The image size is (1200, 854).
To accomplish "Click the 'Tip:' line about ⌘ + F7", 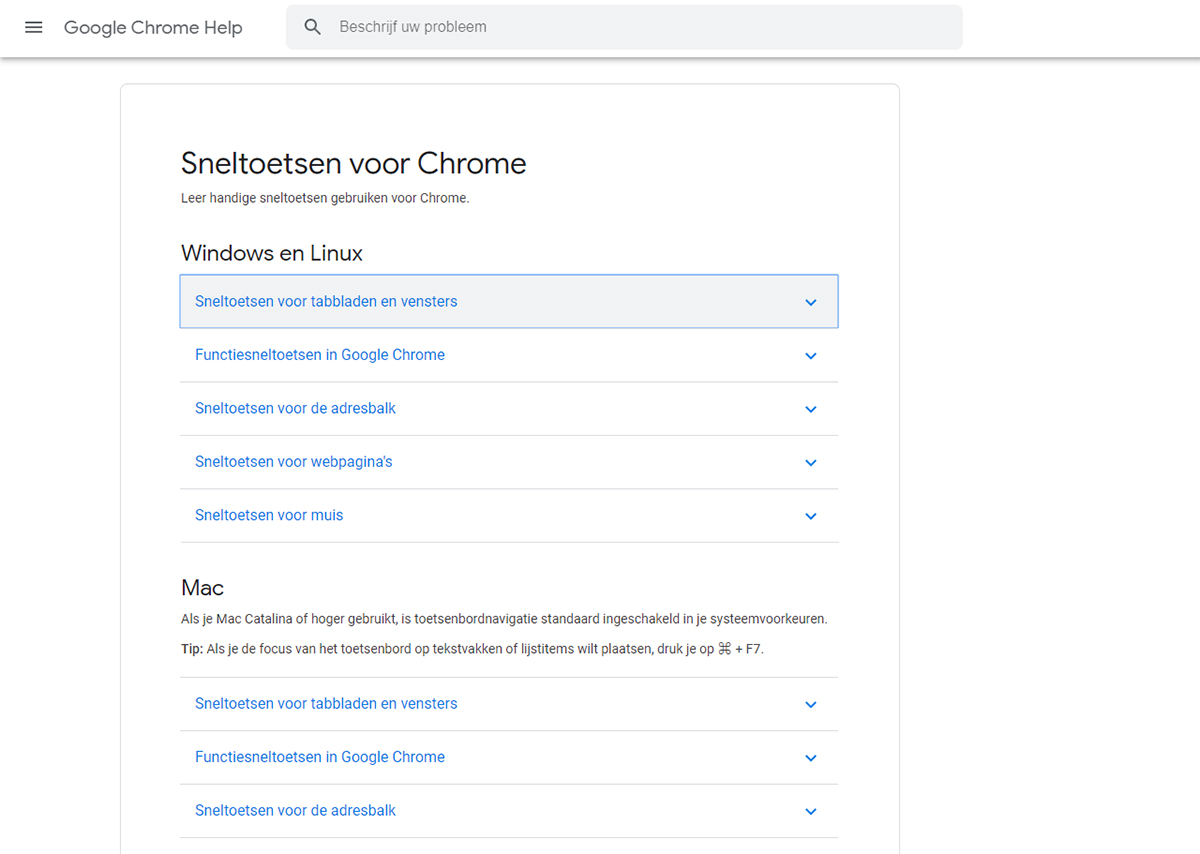I will click(x=472, y=649).
